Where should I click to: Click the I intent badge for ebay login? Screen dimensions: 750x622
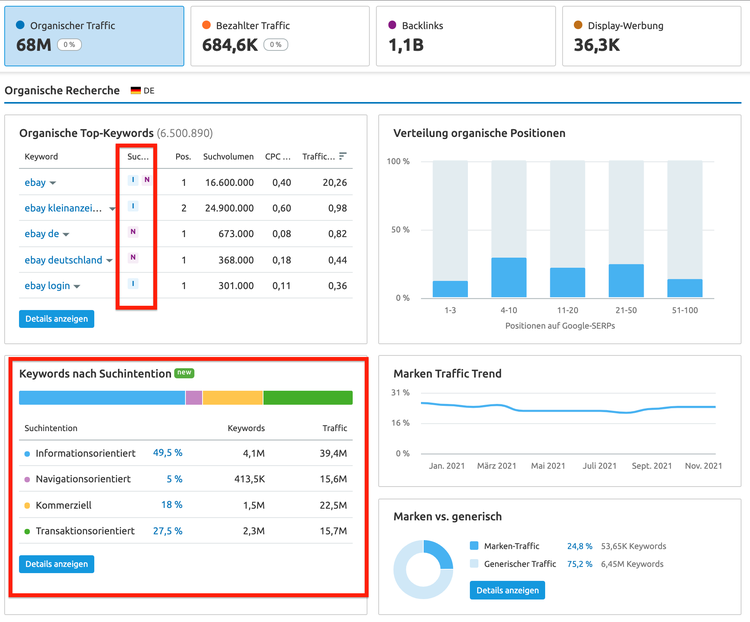(x=133, y=284)
